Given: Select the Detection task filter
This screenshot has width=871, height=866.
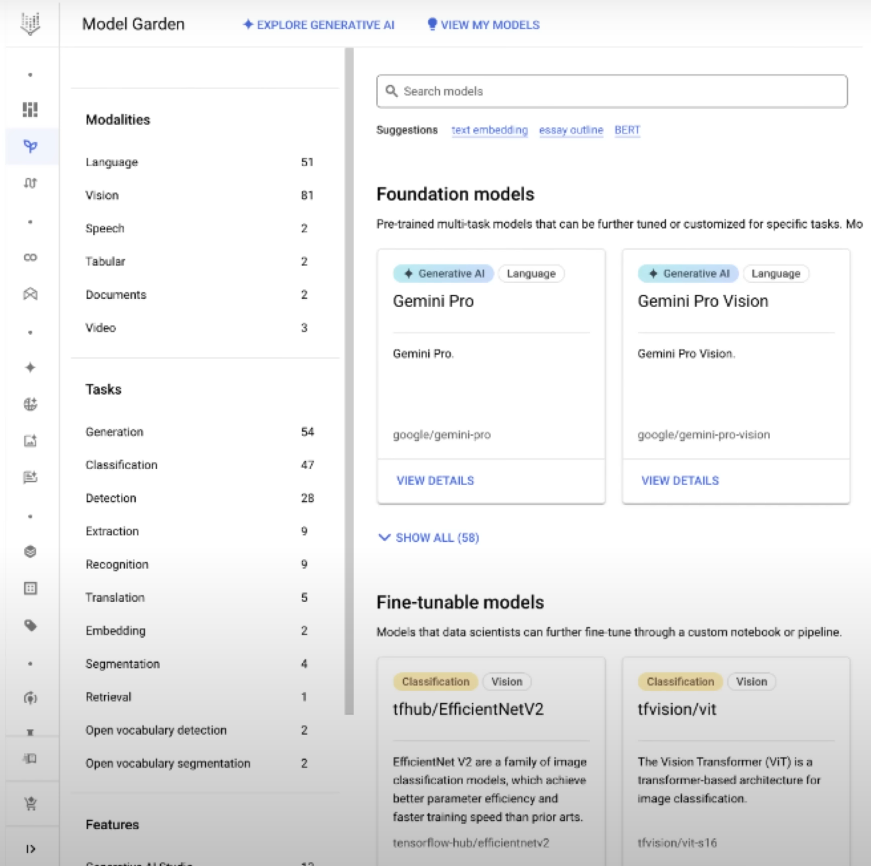Looking at the screenshot, I should (199, 498).
